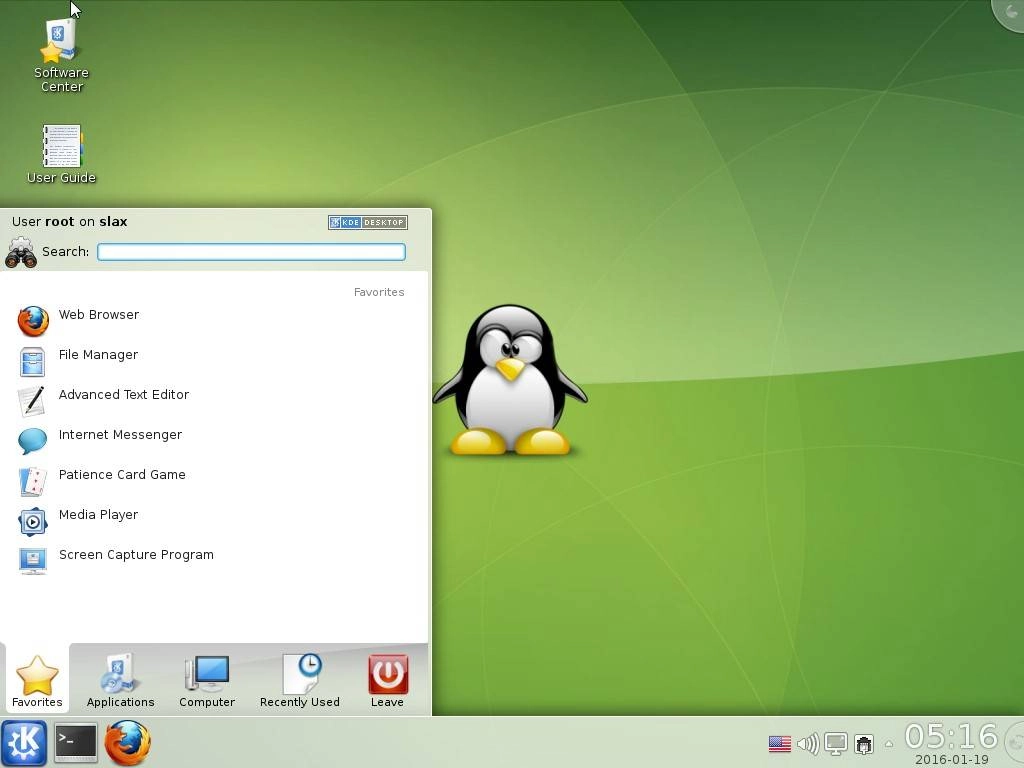
Task: Open the Leave tab
Action: (x=387, y=680)
